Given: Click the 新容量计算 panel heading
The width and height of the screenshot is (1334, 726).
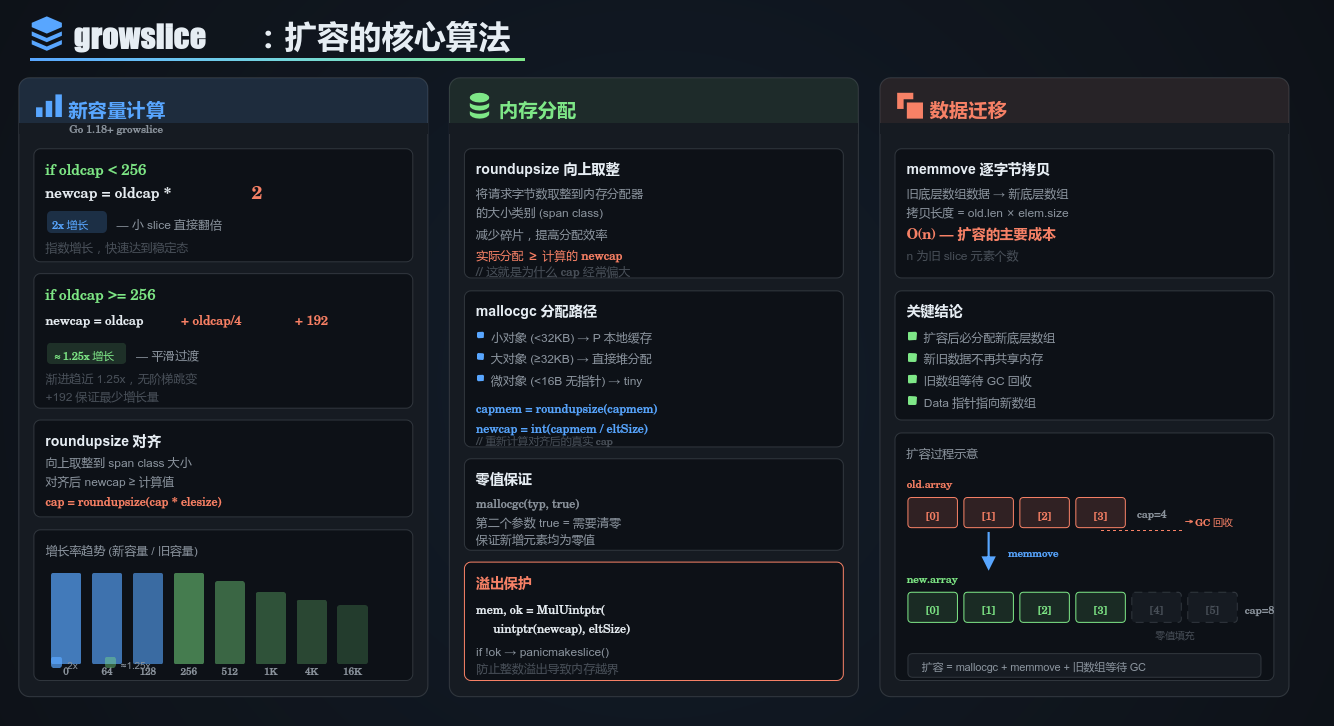Looking at the screenshot, I should click(117, 111).
